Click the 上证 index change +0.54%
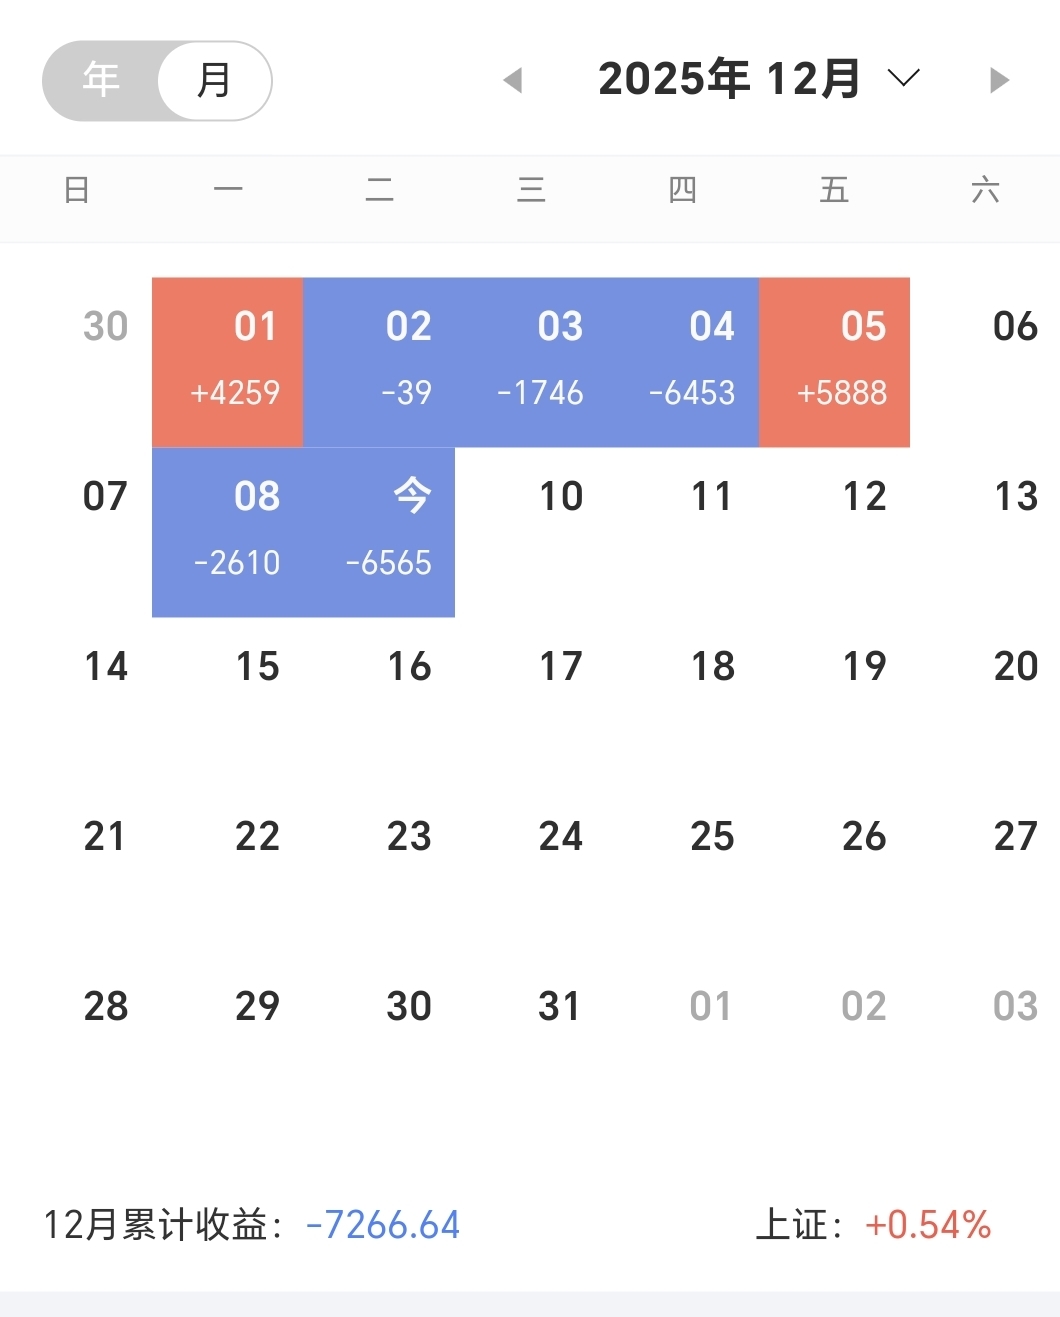The height and width of the screenshot is (1317, 1060). tap(927, 1225)
